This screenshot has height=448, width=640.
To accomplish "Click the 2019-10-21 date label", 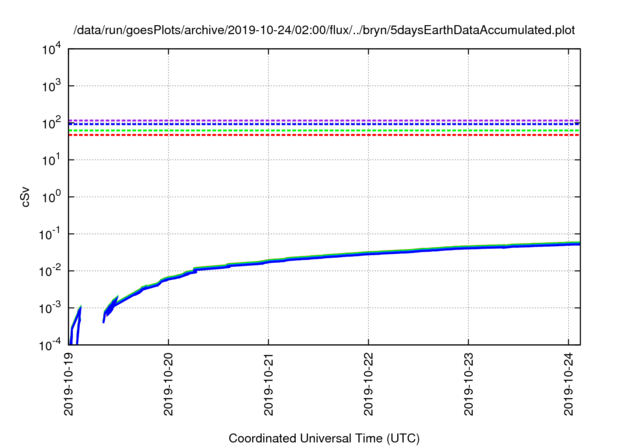I will 269,384.
